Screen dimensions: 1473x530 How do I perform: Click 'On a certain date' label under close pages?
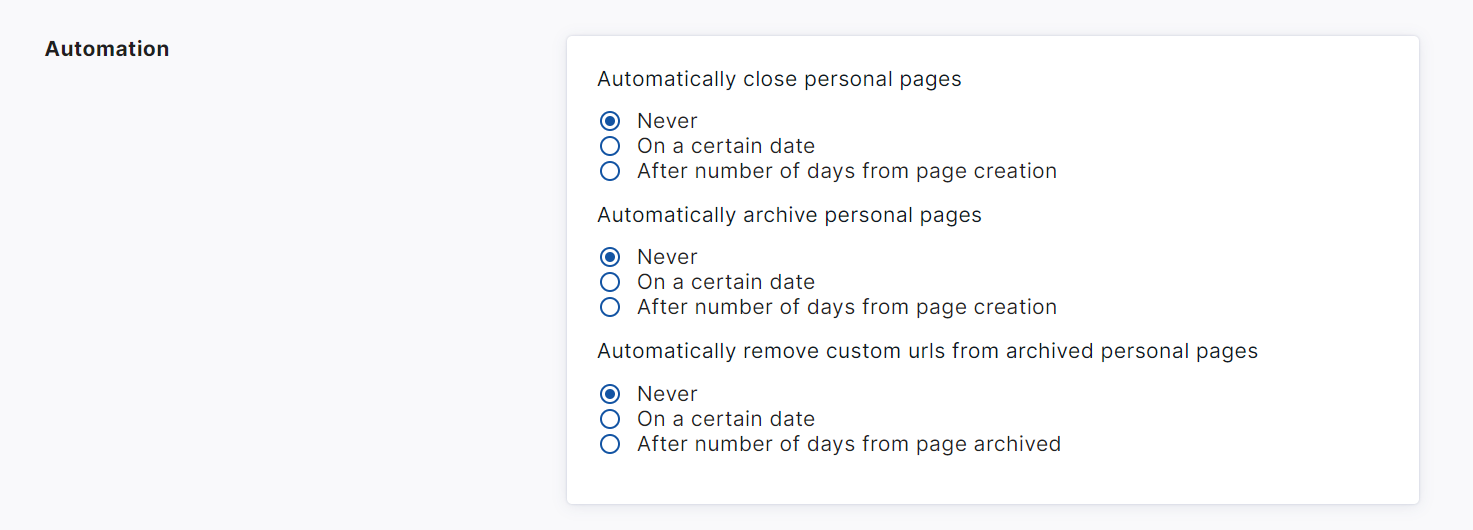click(726, 146)
